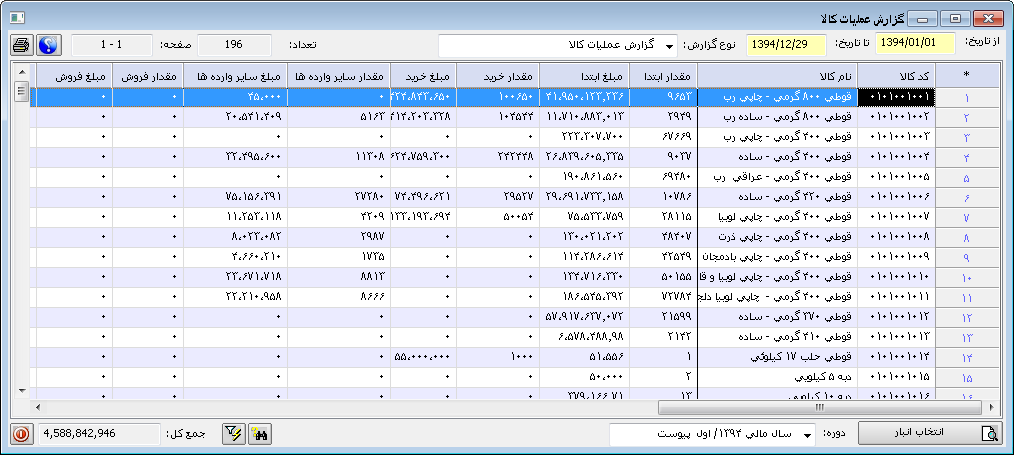
Task: Click the lightning filter icon
Action: pos(234,434)
